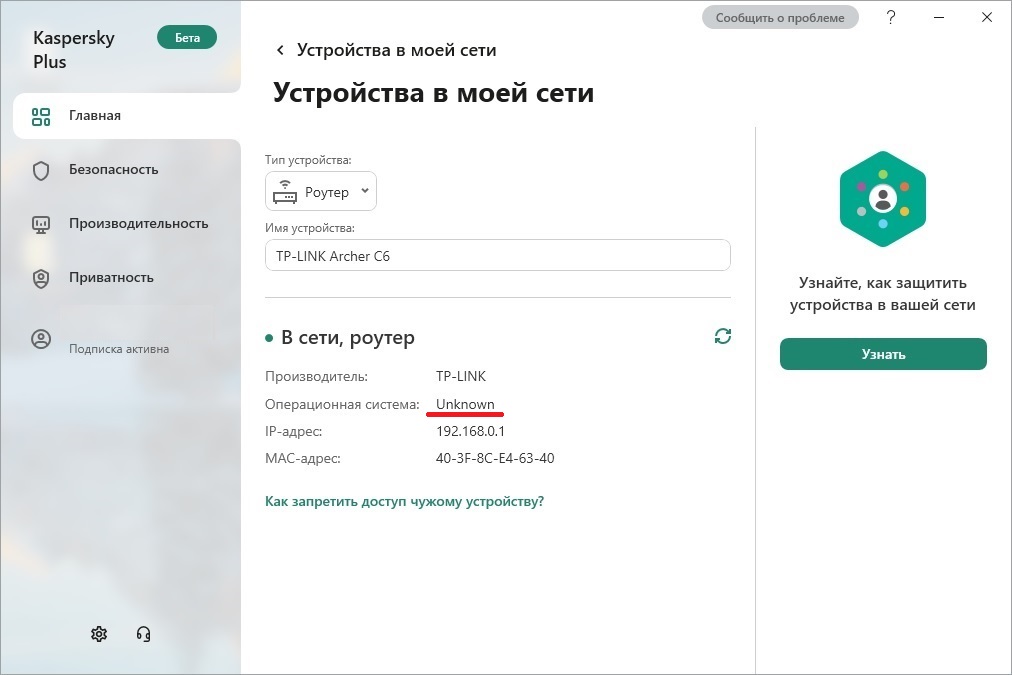Screen dimensions: 1012x675
Task: Click the Бета badge
Action: tap(187, 37)
